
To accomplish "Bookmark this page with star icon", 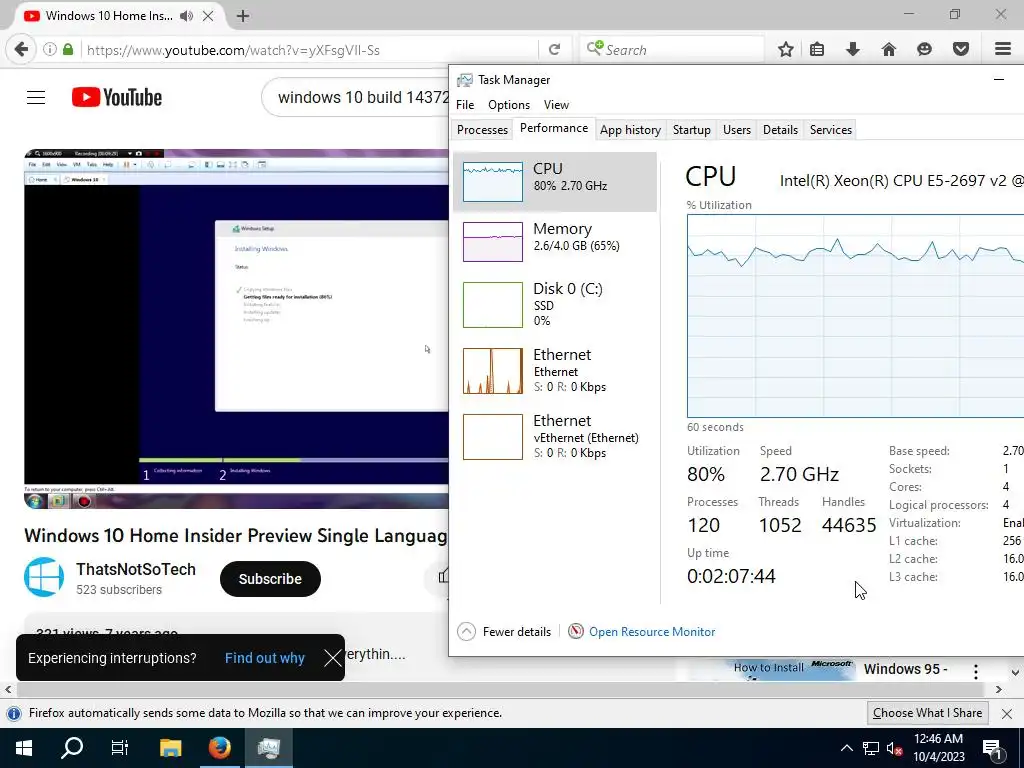I will pos(786,49).
